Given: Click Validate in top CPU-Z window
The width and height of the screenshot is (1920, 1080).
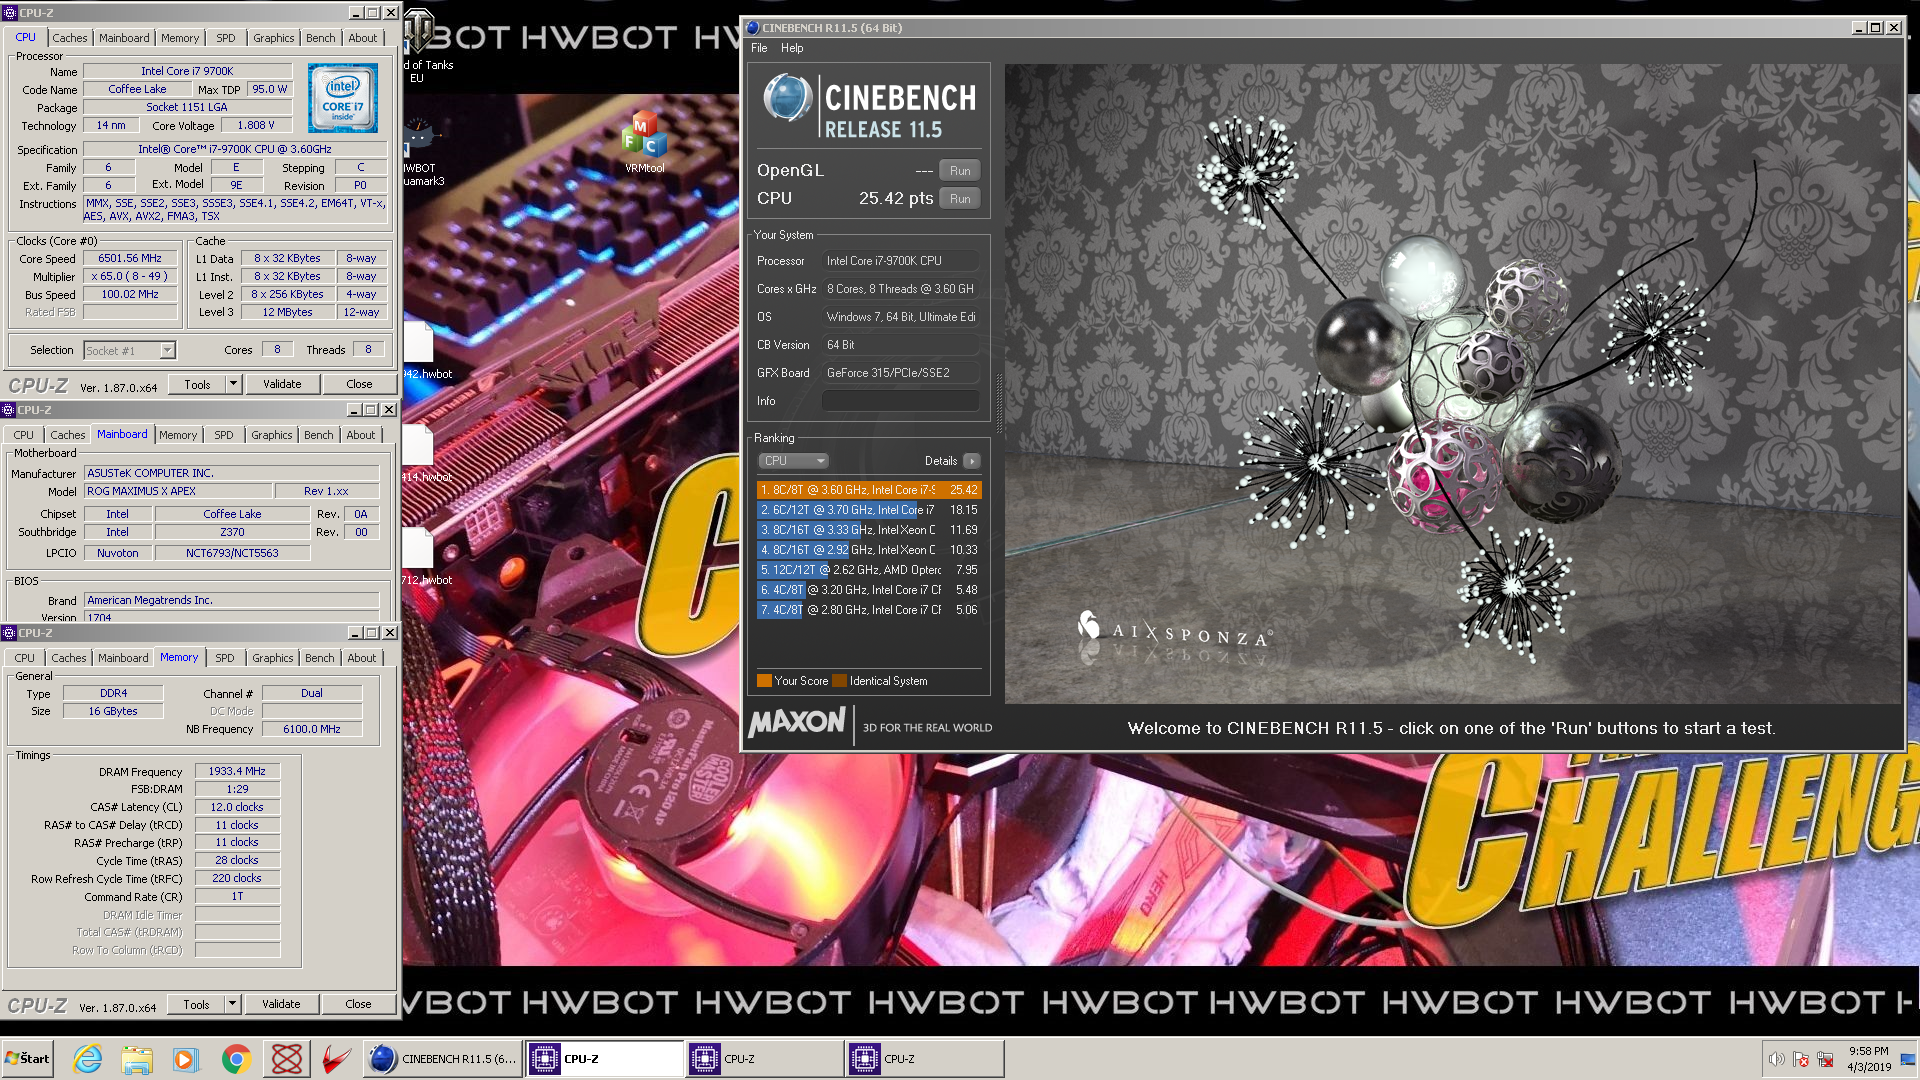Looking at the screenshot, I should click(x=282, y=384).
